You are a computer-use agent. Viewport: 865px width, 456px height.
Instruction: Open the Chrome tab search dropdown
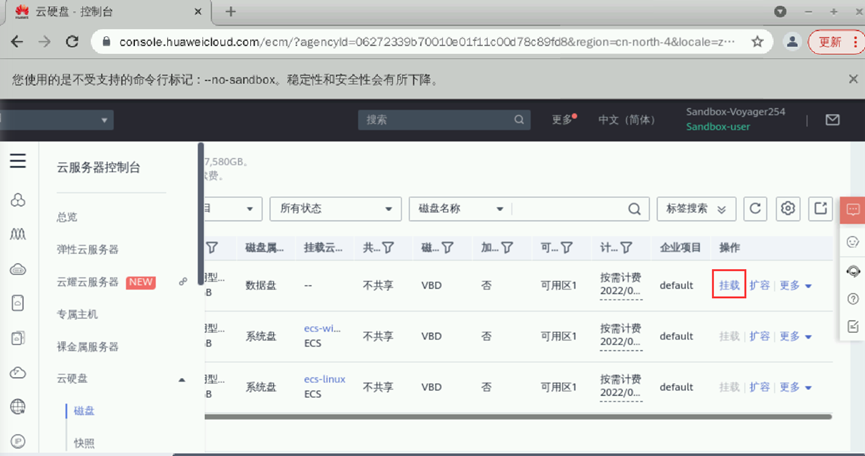point(780,12)
